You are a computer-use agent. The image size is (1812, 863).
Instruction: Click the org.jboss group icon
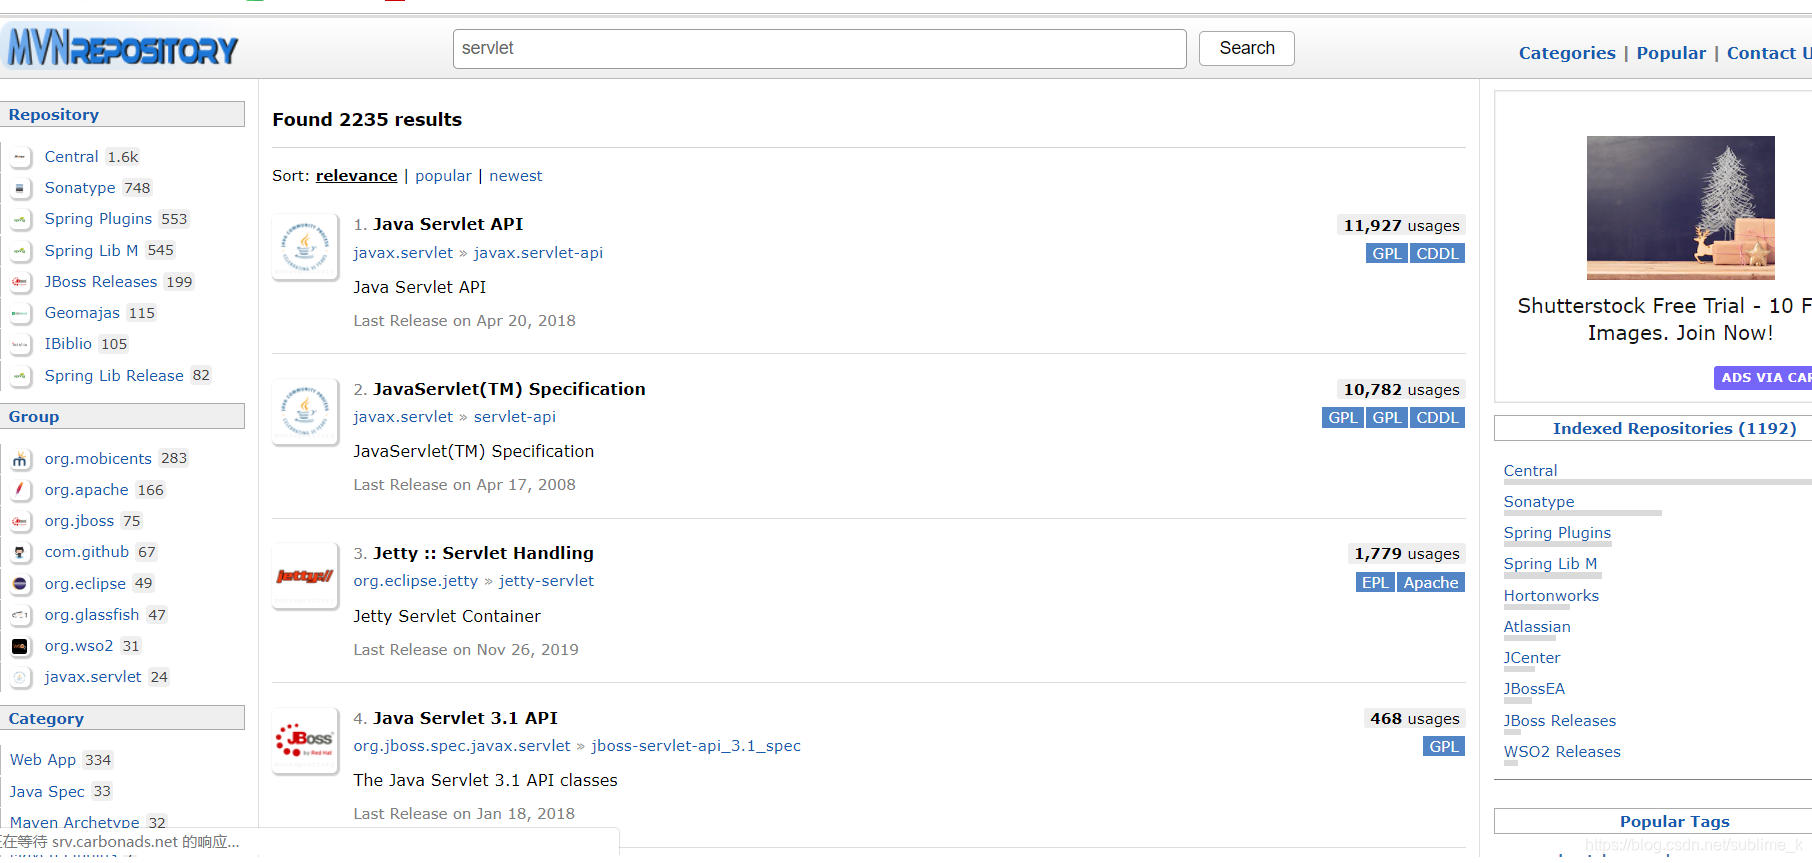20,521
